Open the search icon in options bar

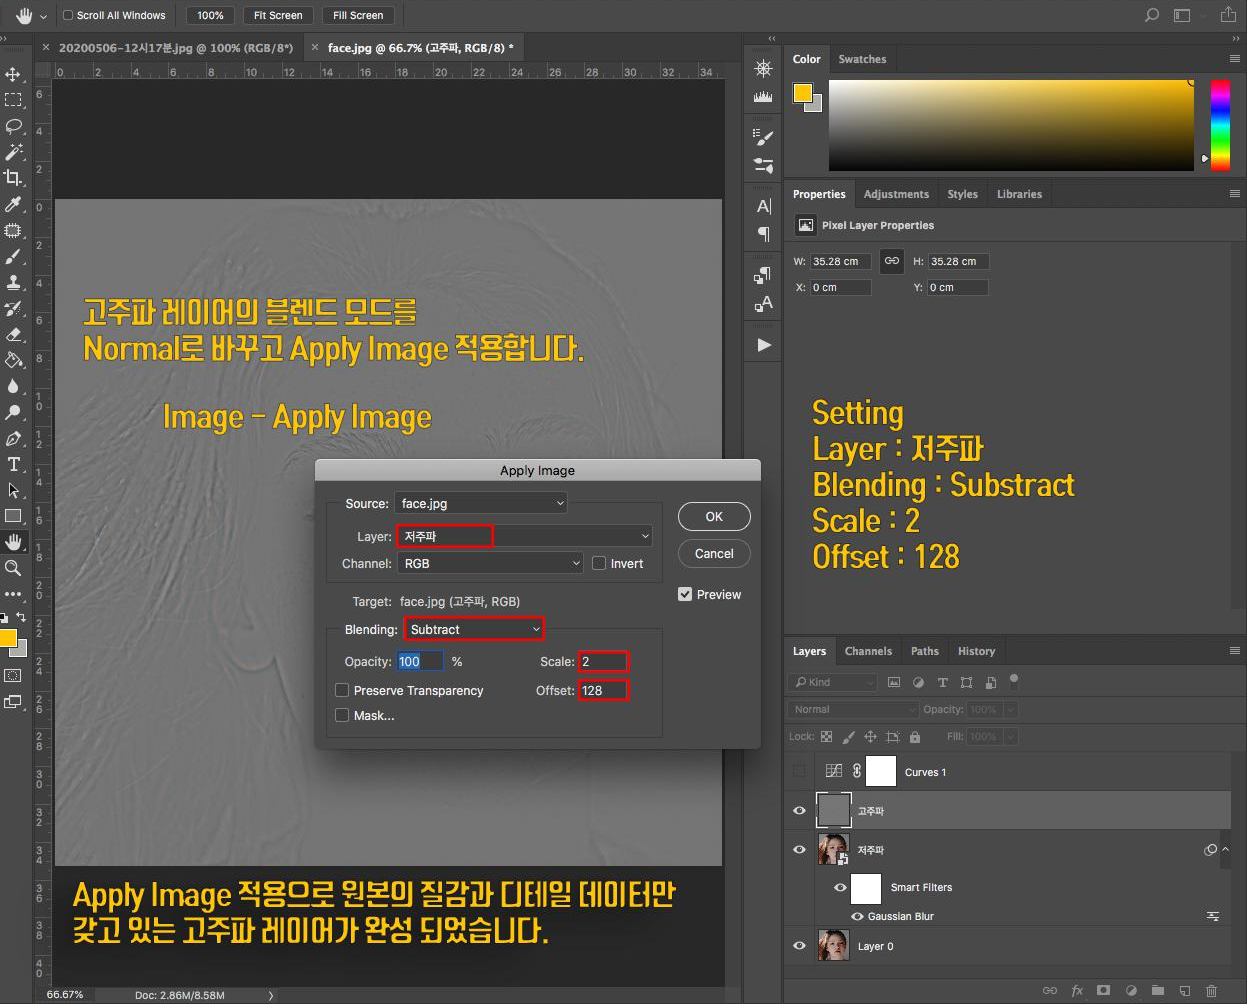tap(1152, 15)
